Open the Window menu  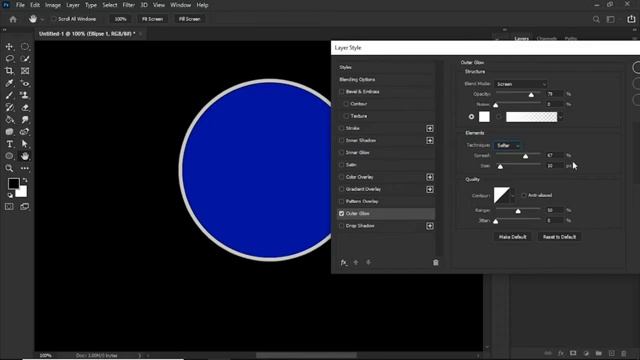180,5
